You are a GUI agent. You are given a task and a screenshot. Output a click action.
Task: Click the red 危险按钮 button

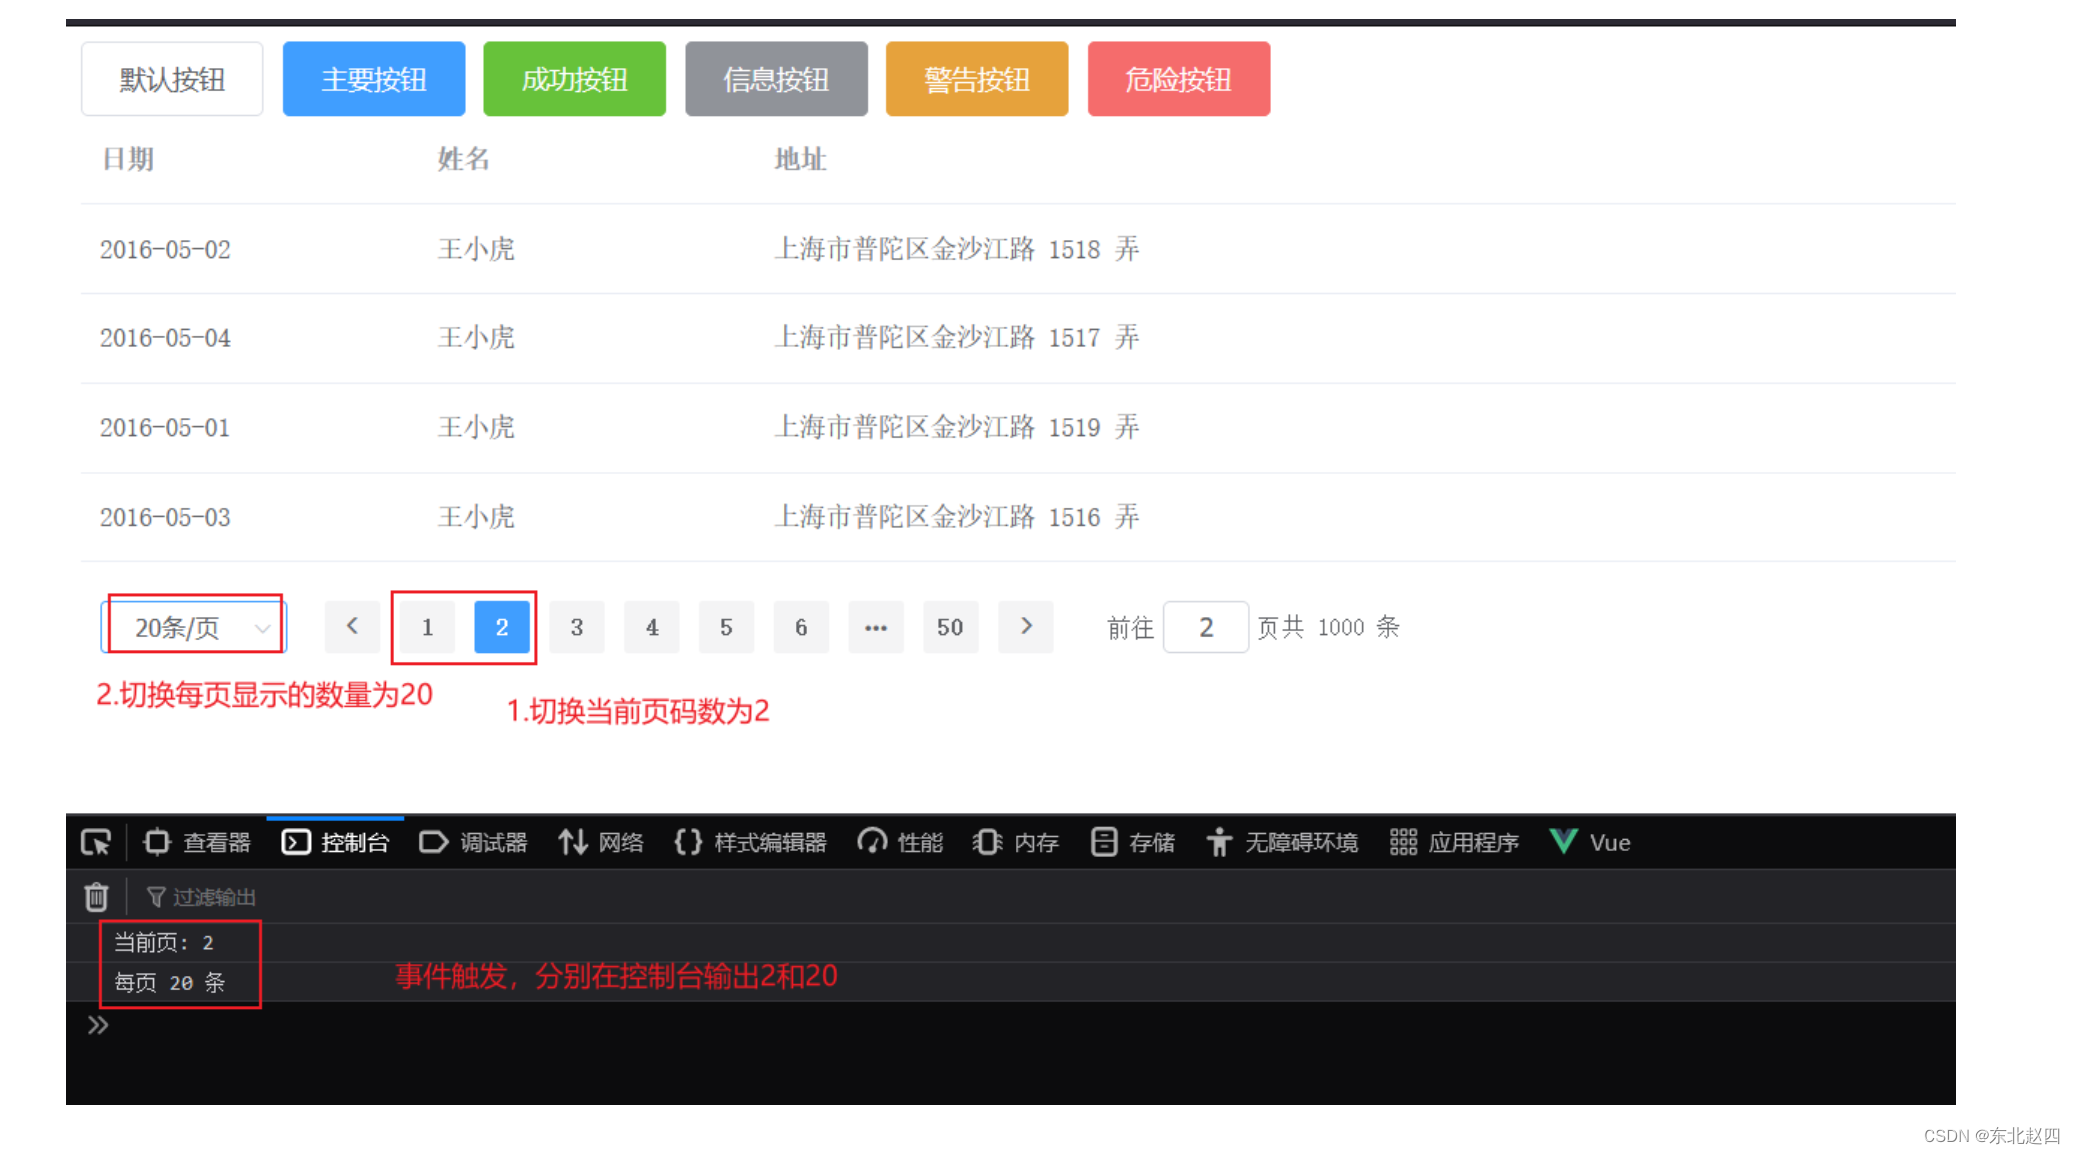pyautogui.click(x=1179, y=79)
